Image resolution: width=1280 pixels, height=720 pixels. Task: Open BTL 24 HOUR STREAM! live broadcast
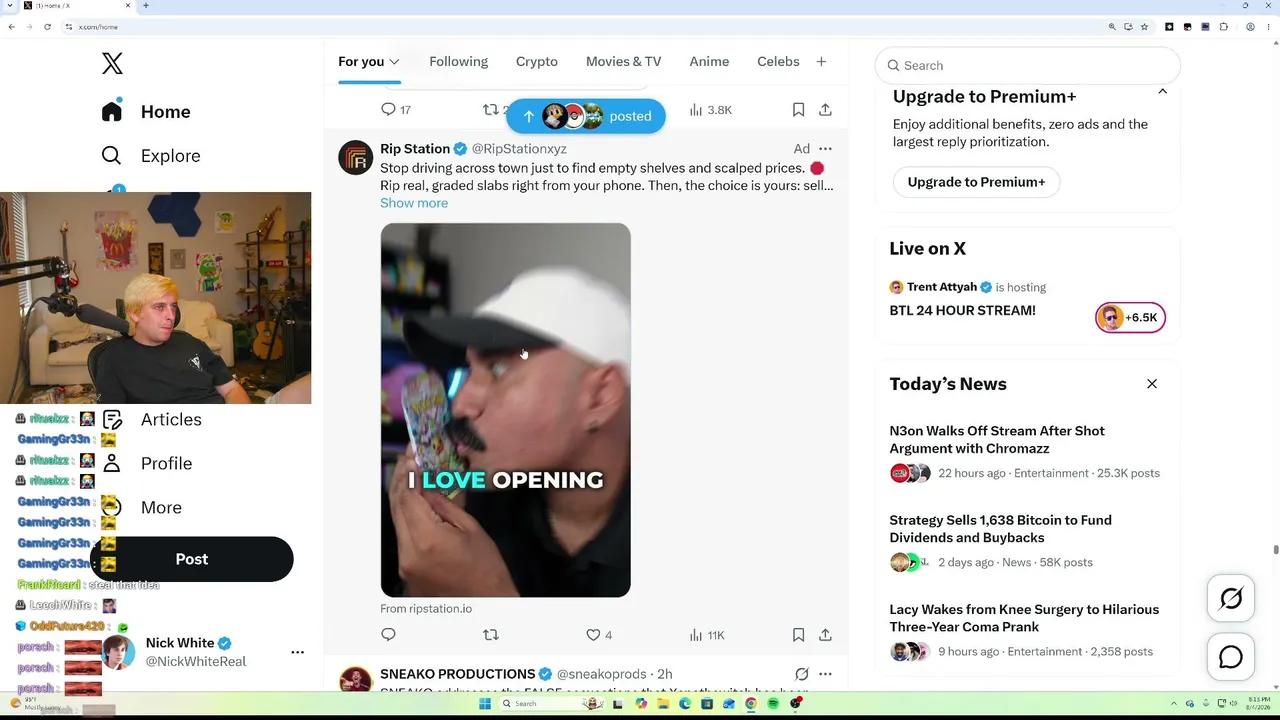(962, 310)
